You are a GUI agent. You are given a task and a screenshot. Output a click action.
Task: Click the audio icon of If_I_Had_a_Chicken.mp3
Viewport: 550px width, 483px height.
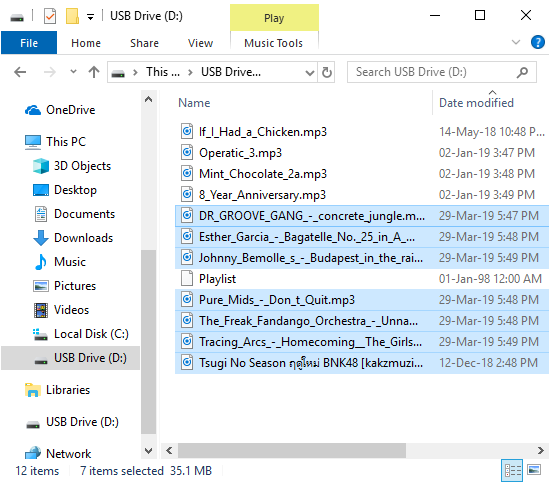[x=187, y=132]
